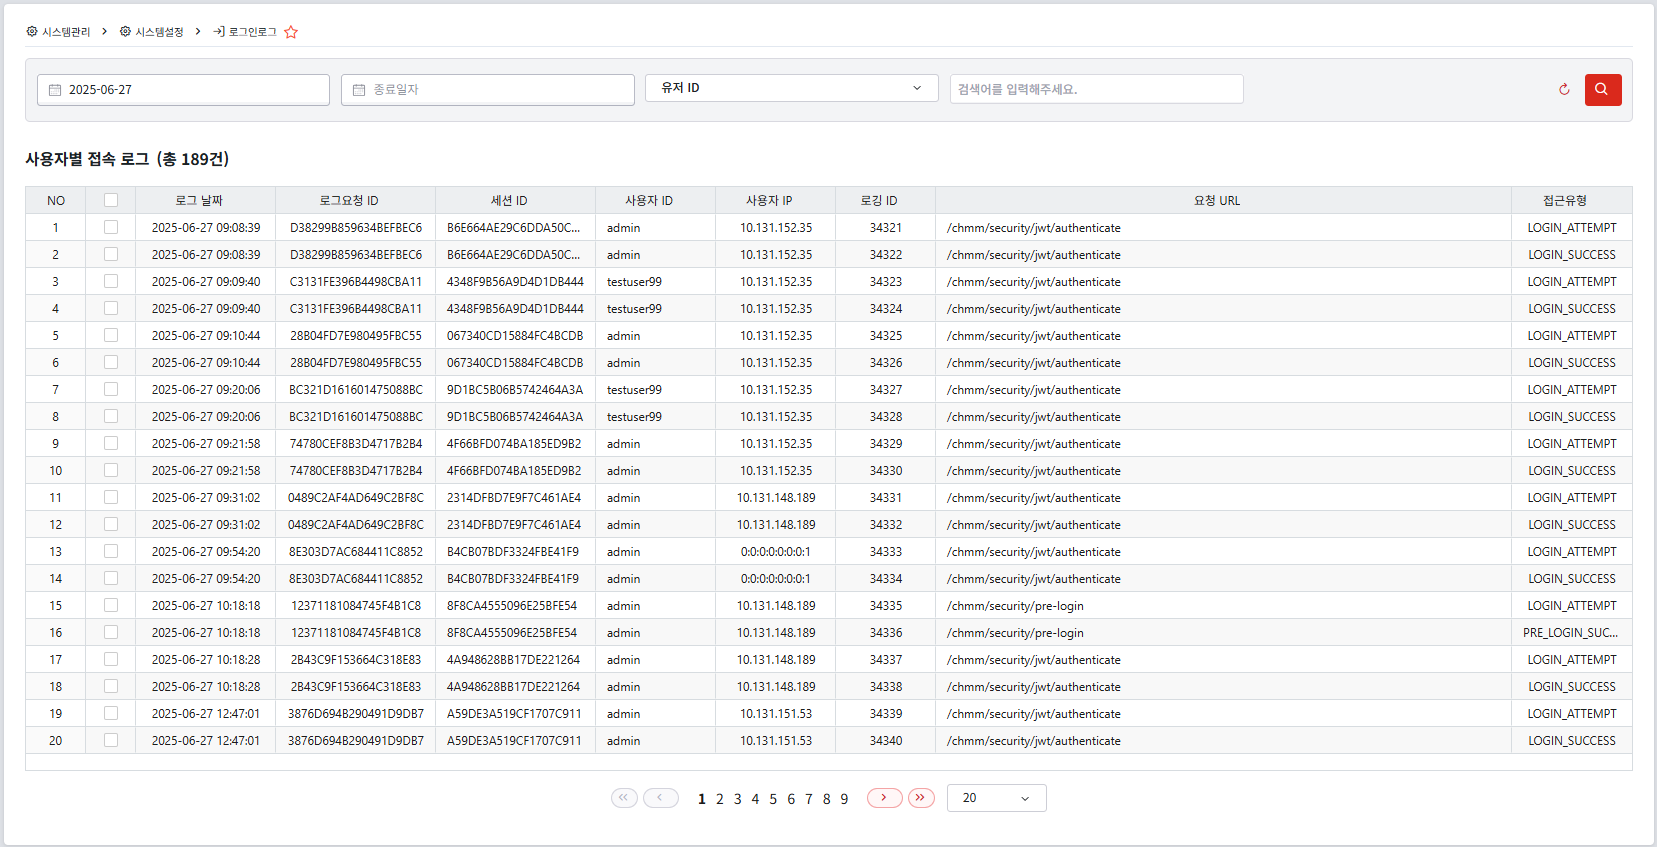Select IP 0:0:0:0:0:0:0:1 in row 13
The image size is (1657, 847).
[776, 551]
